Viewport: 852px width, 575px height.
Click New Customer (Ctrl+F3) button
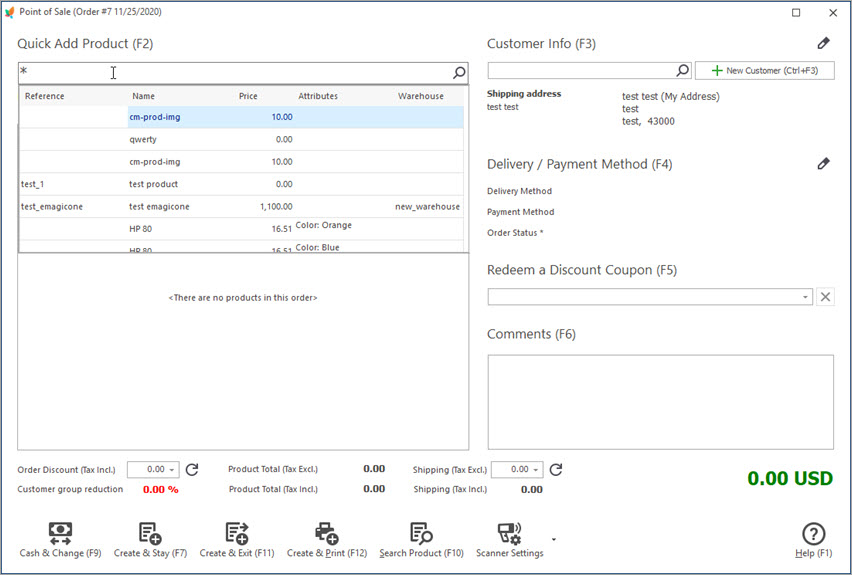(765, 70)
